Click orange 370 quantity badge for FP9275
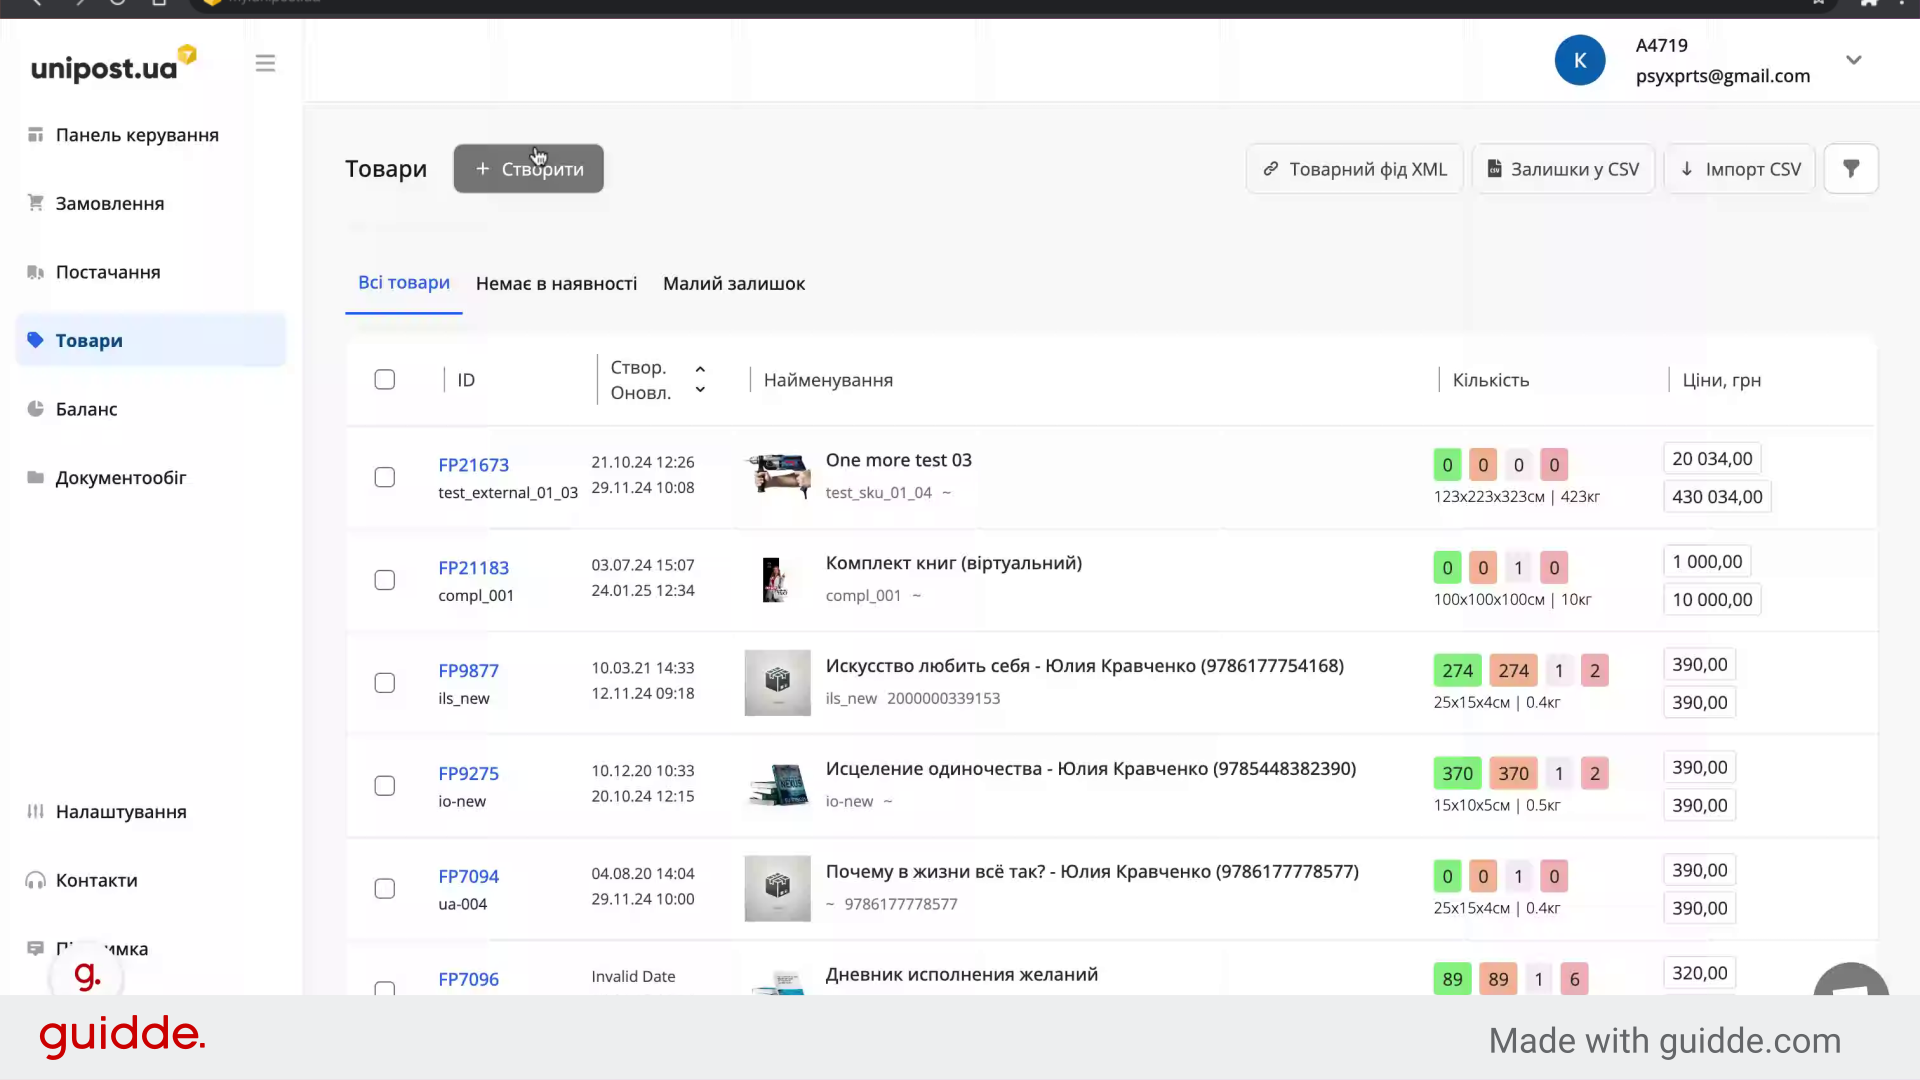Image resolution: width=1920 pixels, height=1080 pixels. tap(1513, 774)
